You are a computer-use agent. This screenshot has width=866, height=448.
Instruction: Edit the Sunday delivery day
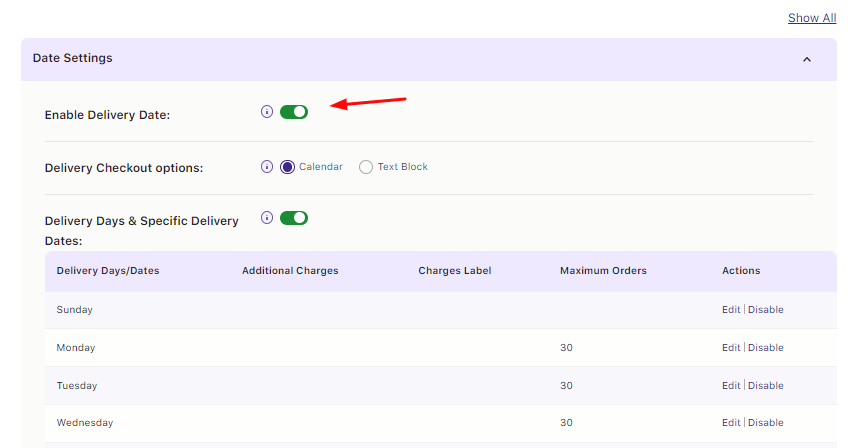click(x=731, y=310)
